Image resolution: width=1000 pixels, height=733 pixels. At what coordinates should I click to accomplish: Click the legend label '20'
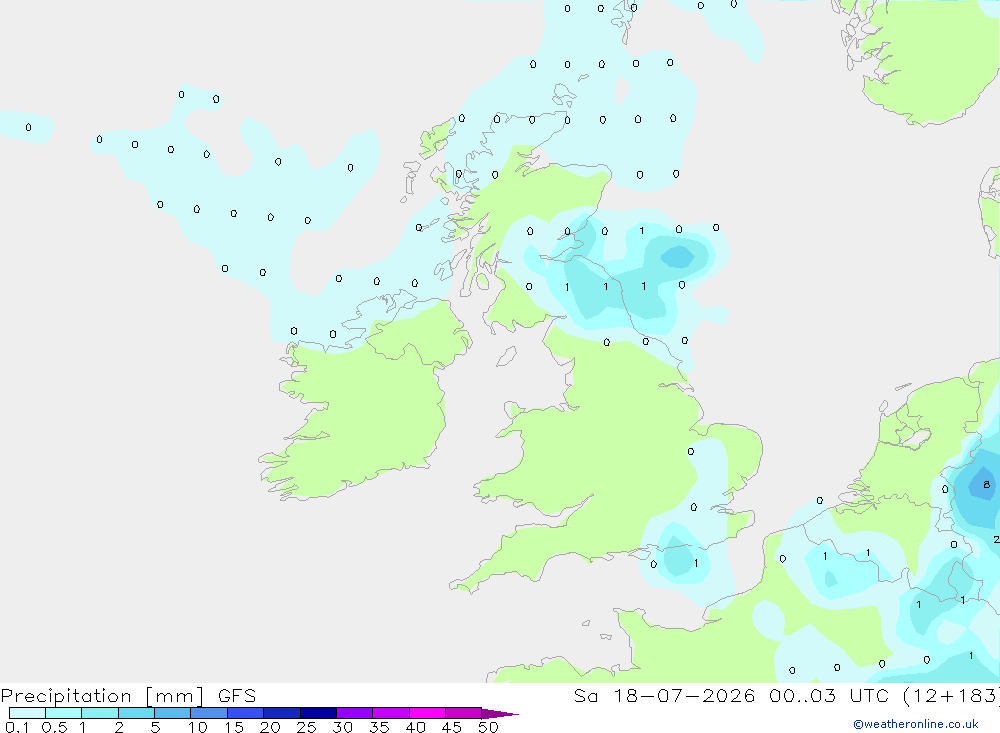pyautogui.click(x=270, y=727)
